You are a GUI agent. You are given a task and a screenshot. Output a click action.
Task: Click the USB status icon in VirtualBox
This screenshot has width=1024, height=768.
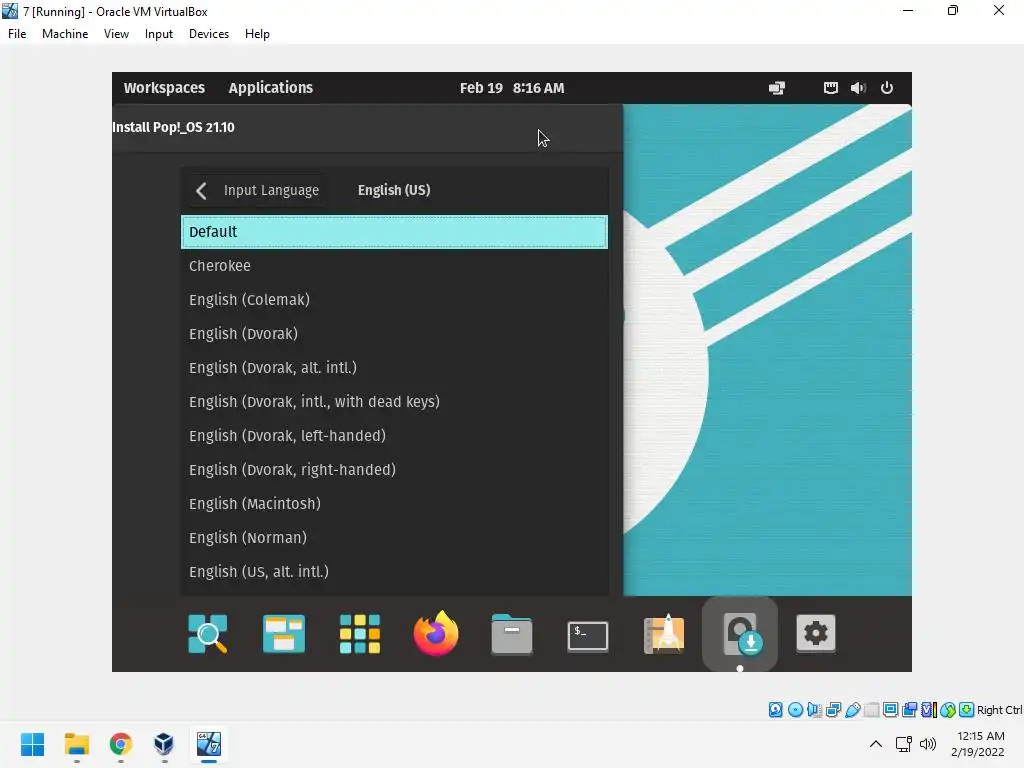pos(852,710)
